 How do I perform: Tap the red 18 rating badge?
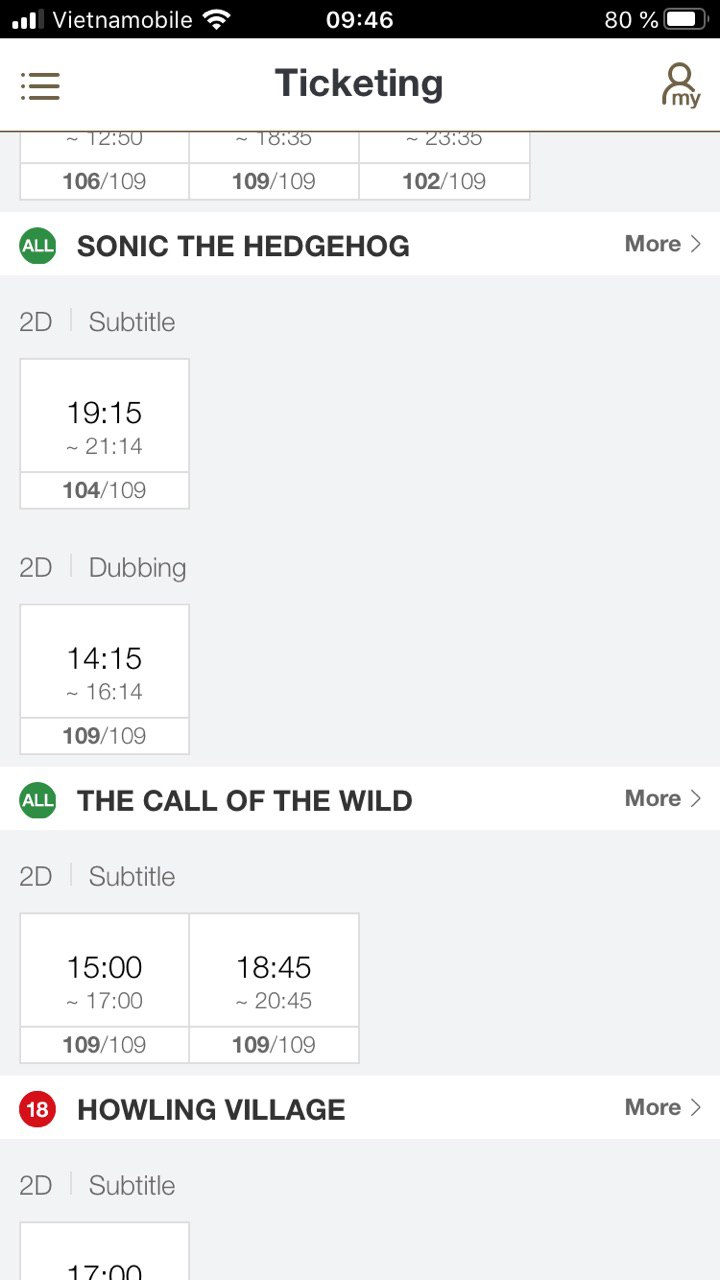coord(38,1109)
